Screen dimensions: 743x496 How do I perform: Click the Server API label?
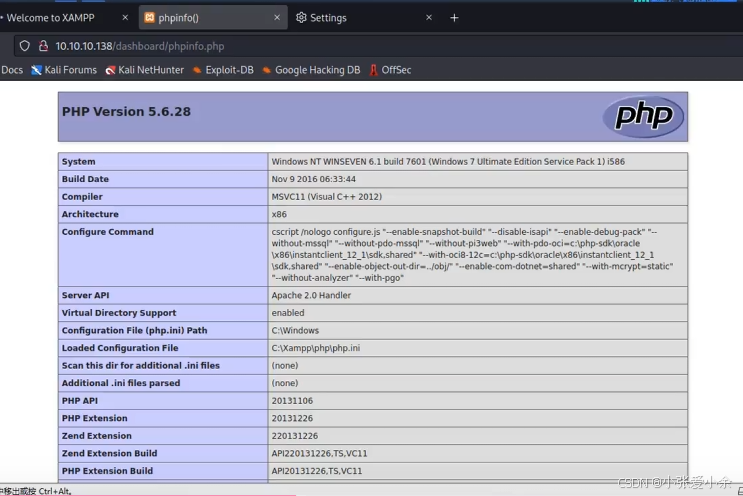[85, 295]
